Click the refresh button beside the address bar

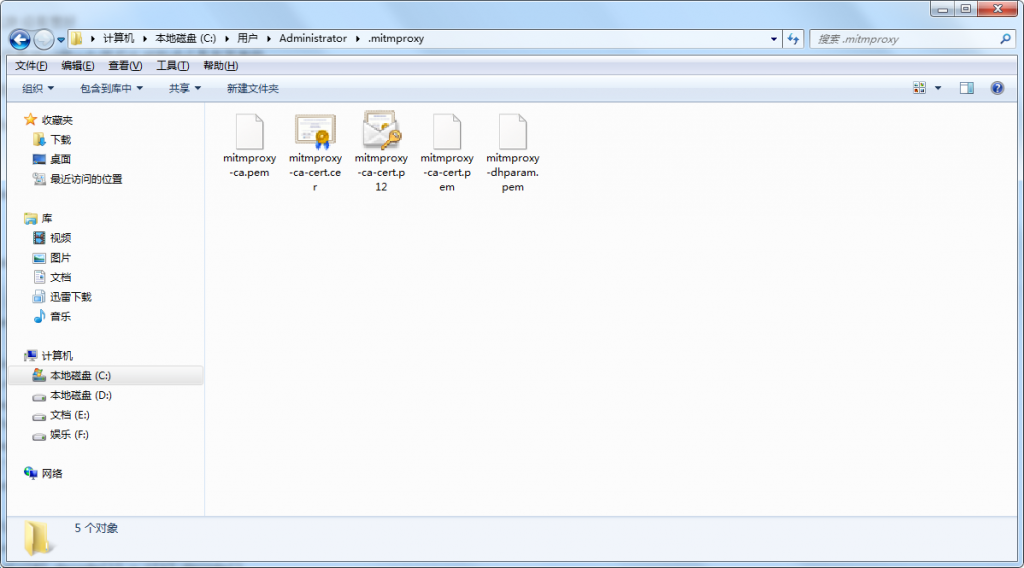[x=793, y=39]
